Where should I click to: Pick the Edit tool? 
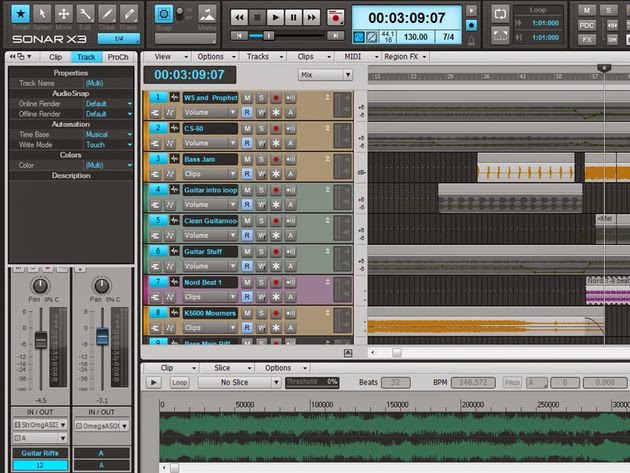85,14
